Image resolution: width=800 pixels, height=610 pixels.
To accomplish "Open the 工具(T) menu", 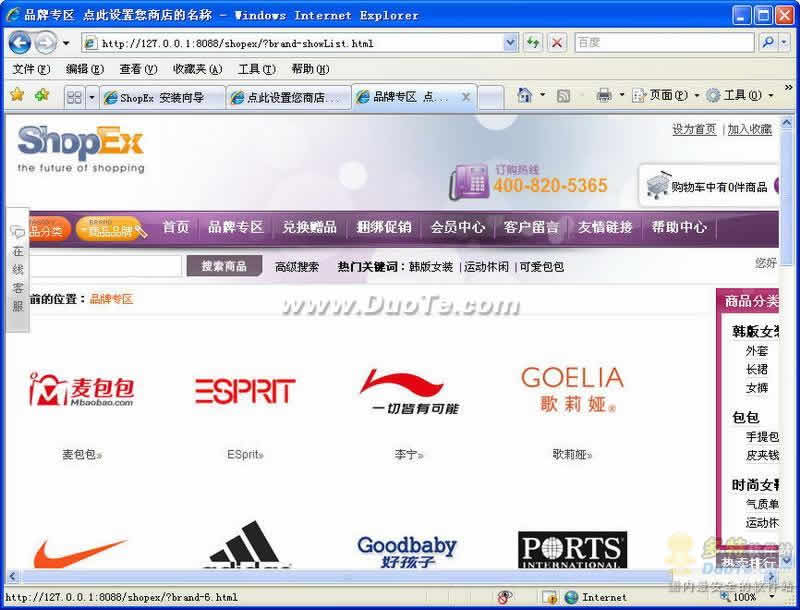I will click(x=257, y=69).
